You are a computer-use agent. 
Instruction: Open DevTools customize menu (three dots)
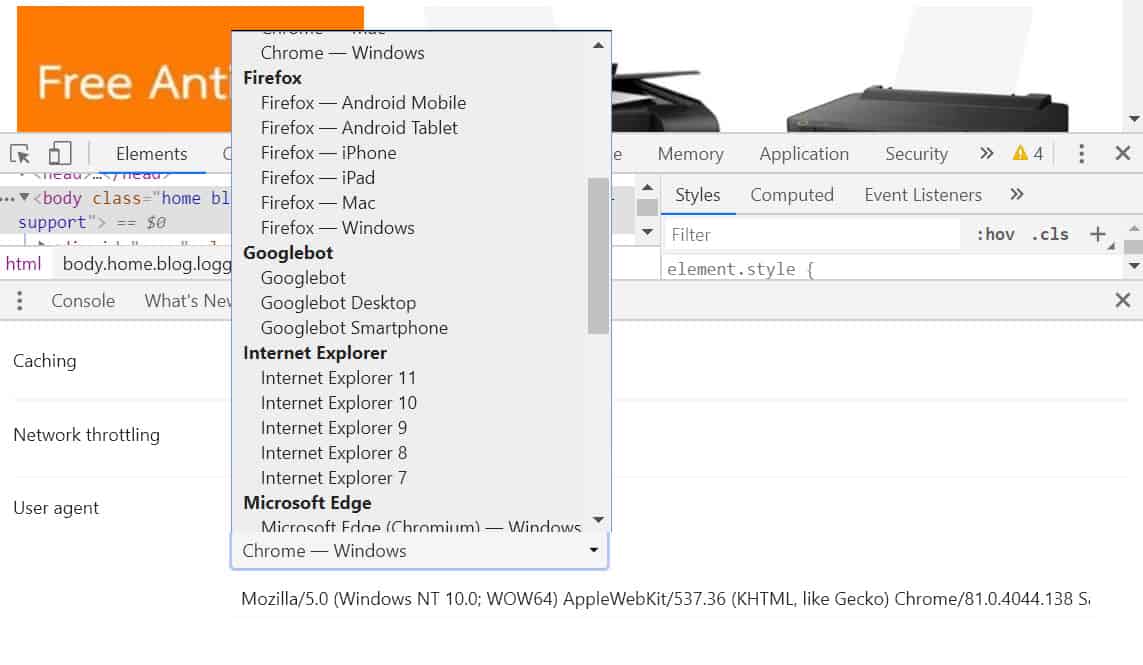(x=1081, y=153)
